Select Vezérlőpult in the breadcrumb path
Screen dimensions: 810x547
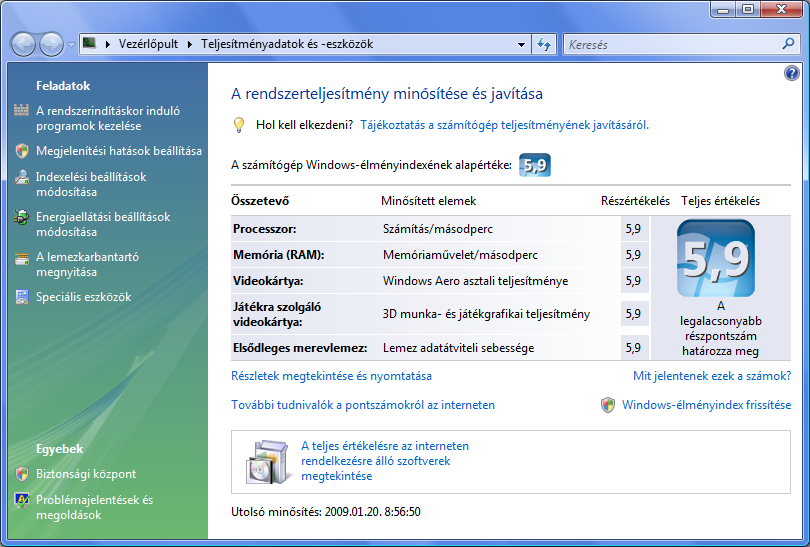tap(149, 45)
